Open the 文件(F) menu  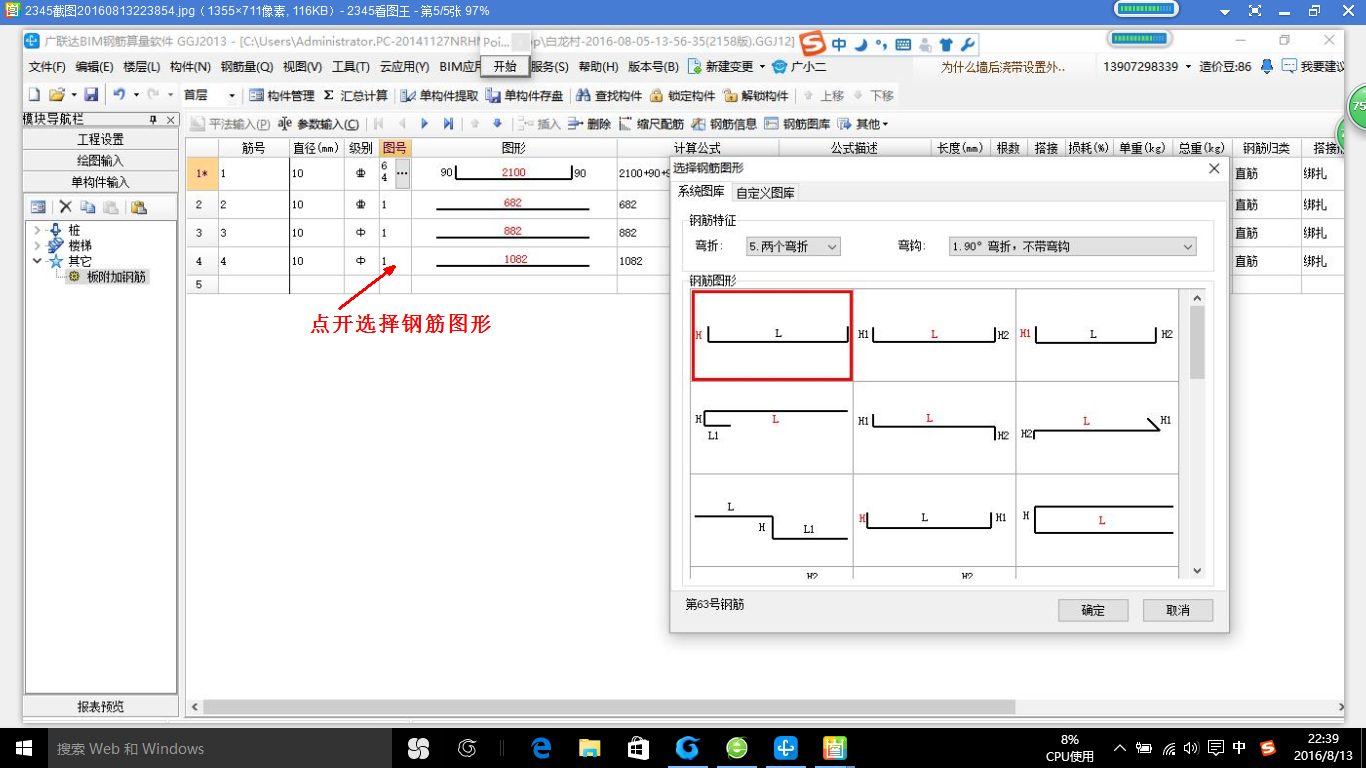tap(47, 67)
